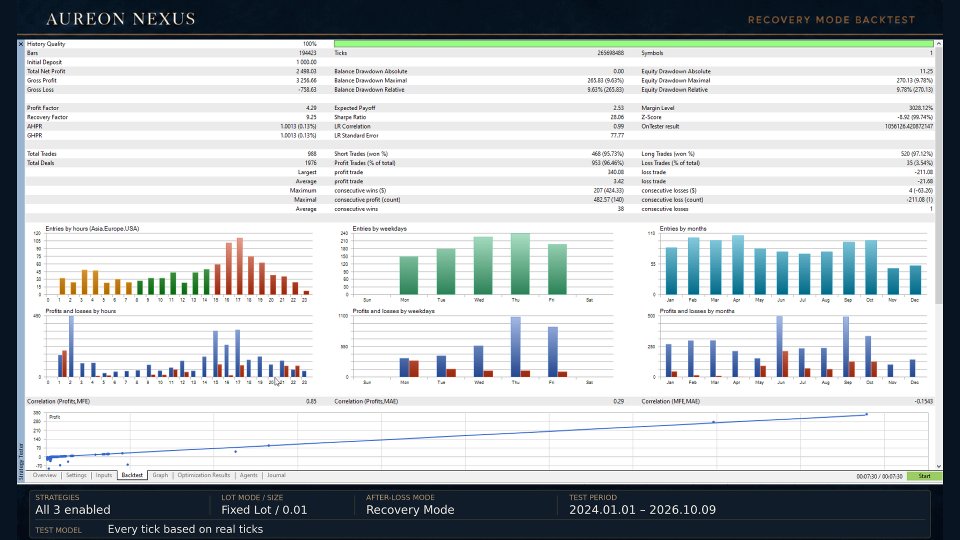Click the RECOVERY MODE BACKTEST heading

click(831, 20)
